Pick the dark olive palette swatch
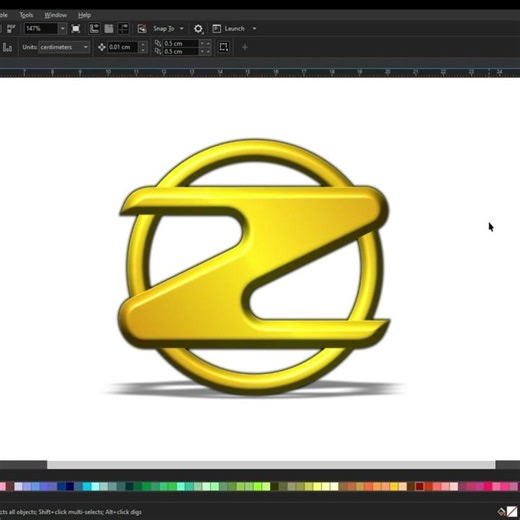The image size is (520, 520). coord(275,487)
